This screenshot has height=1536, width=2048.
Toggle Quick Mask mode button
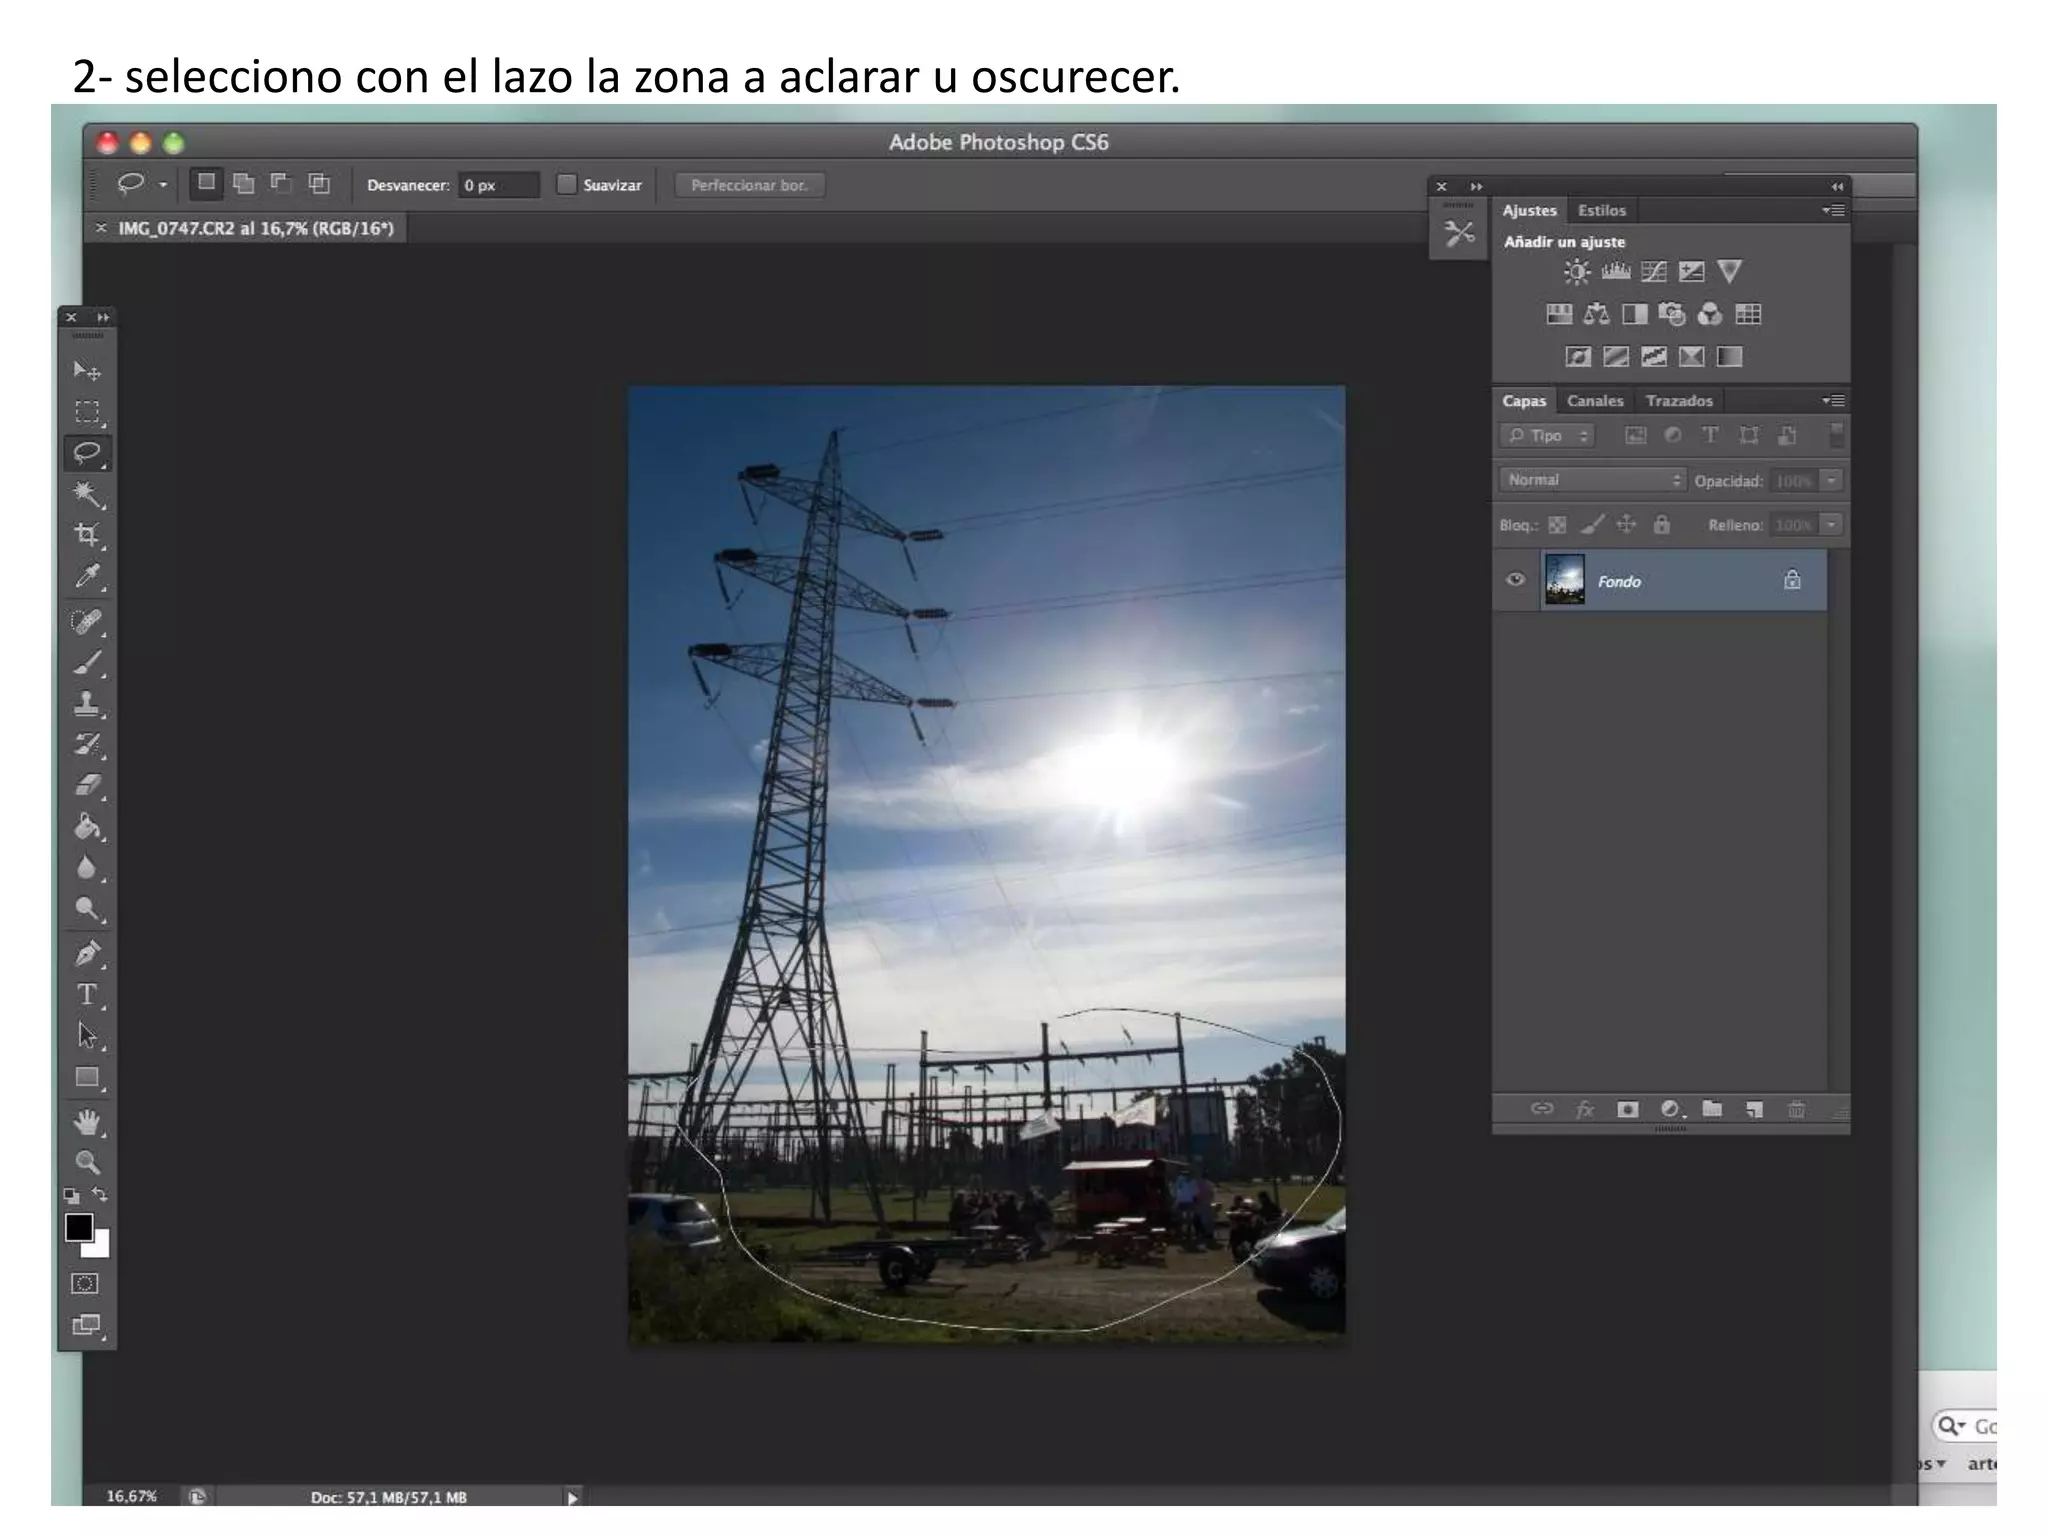click(86, 1283)
